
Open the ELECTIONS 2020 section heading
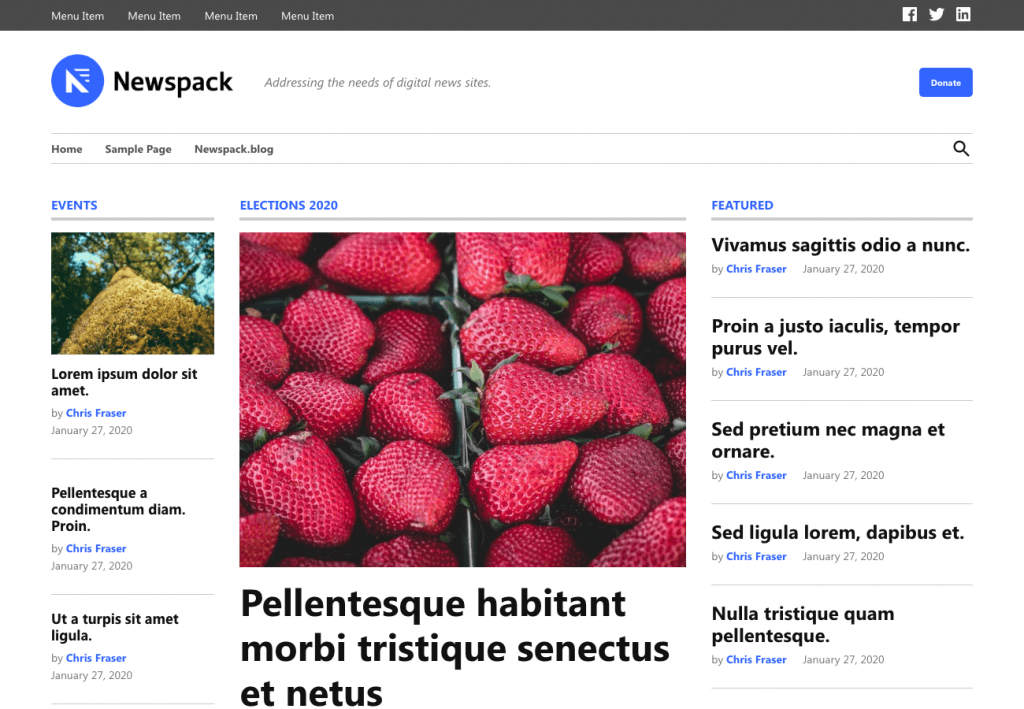[289, 205]
